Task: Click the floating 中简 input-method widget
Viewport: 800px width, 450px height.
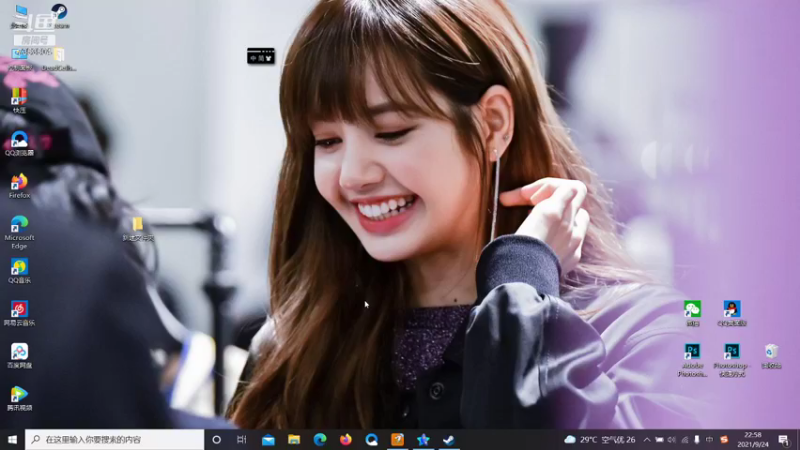Action: point(261,56)
